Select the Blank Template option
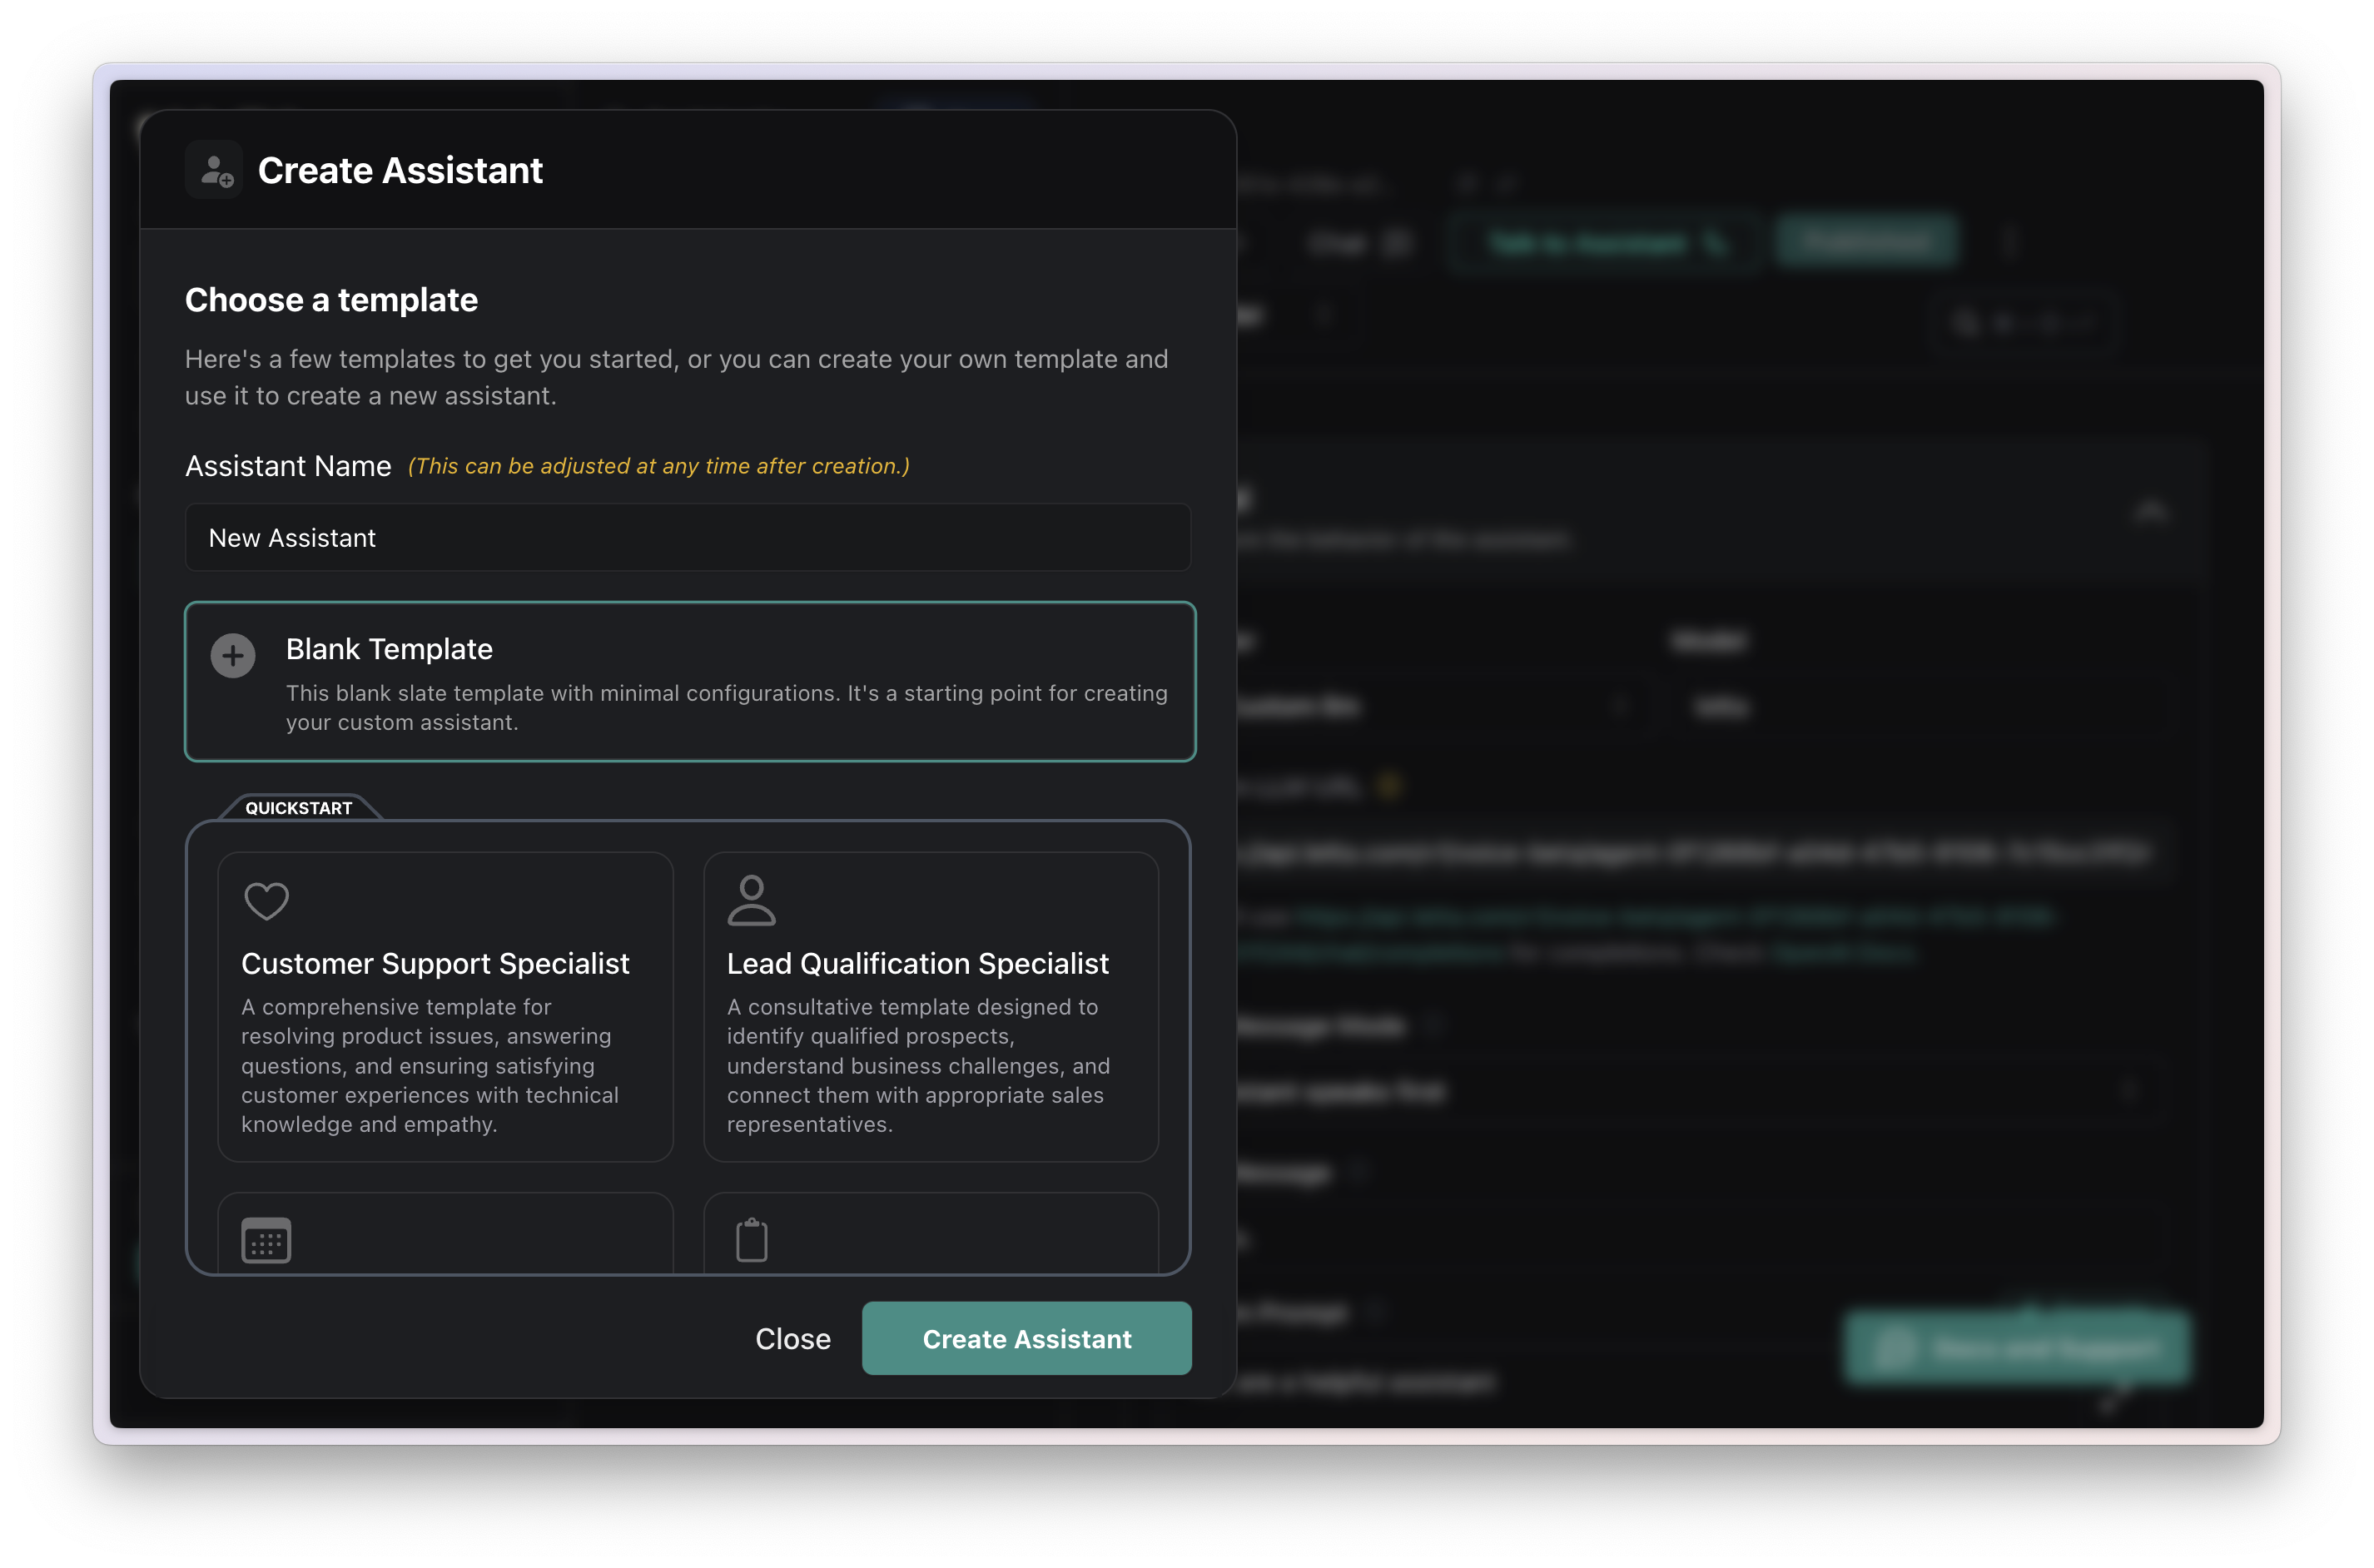 (x=690, y=682)
